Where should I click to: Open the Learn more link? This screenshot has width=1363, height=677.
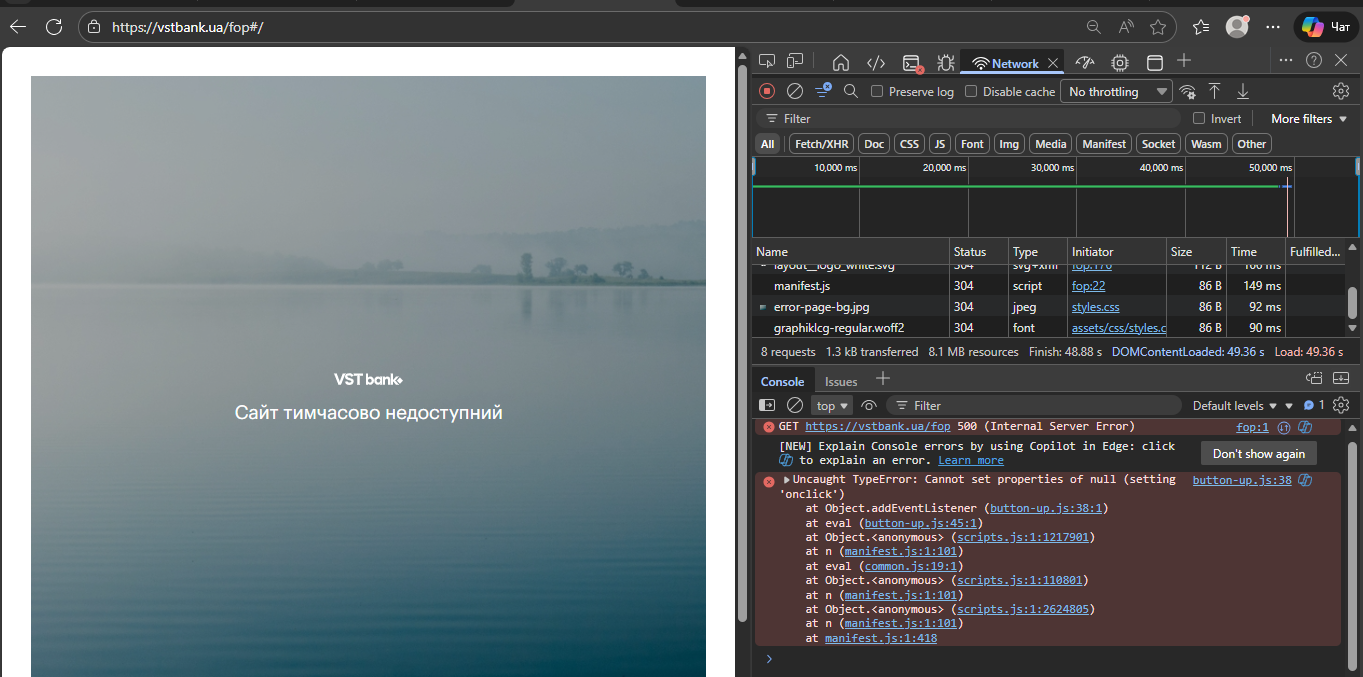971,460
